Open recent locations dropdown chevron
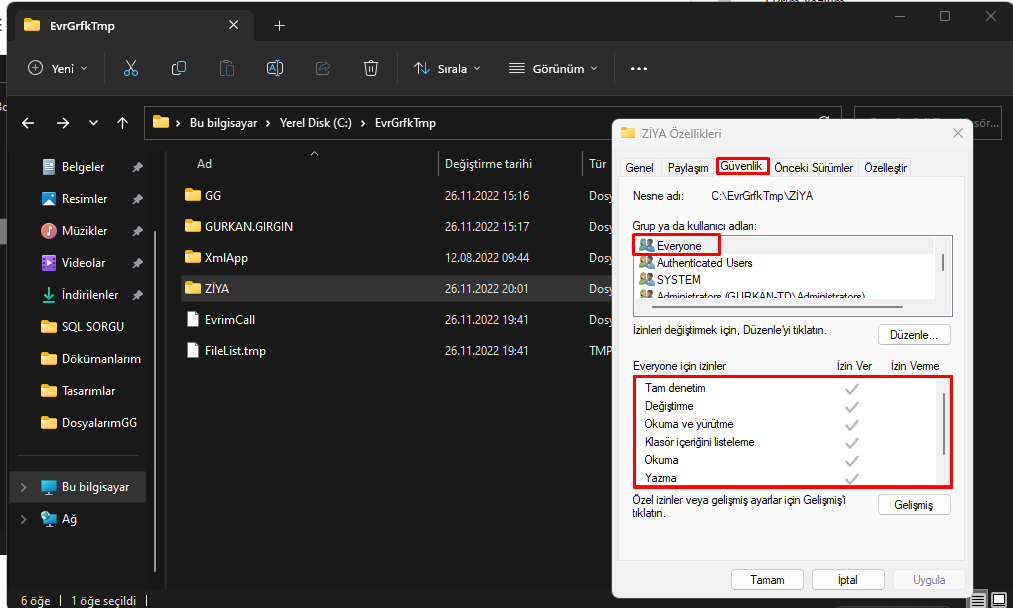Image resolution: width=1013 pixels, height=608 pixels. [93, 123]
